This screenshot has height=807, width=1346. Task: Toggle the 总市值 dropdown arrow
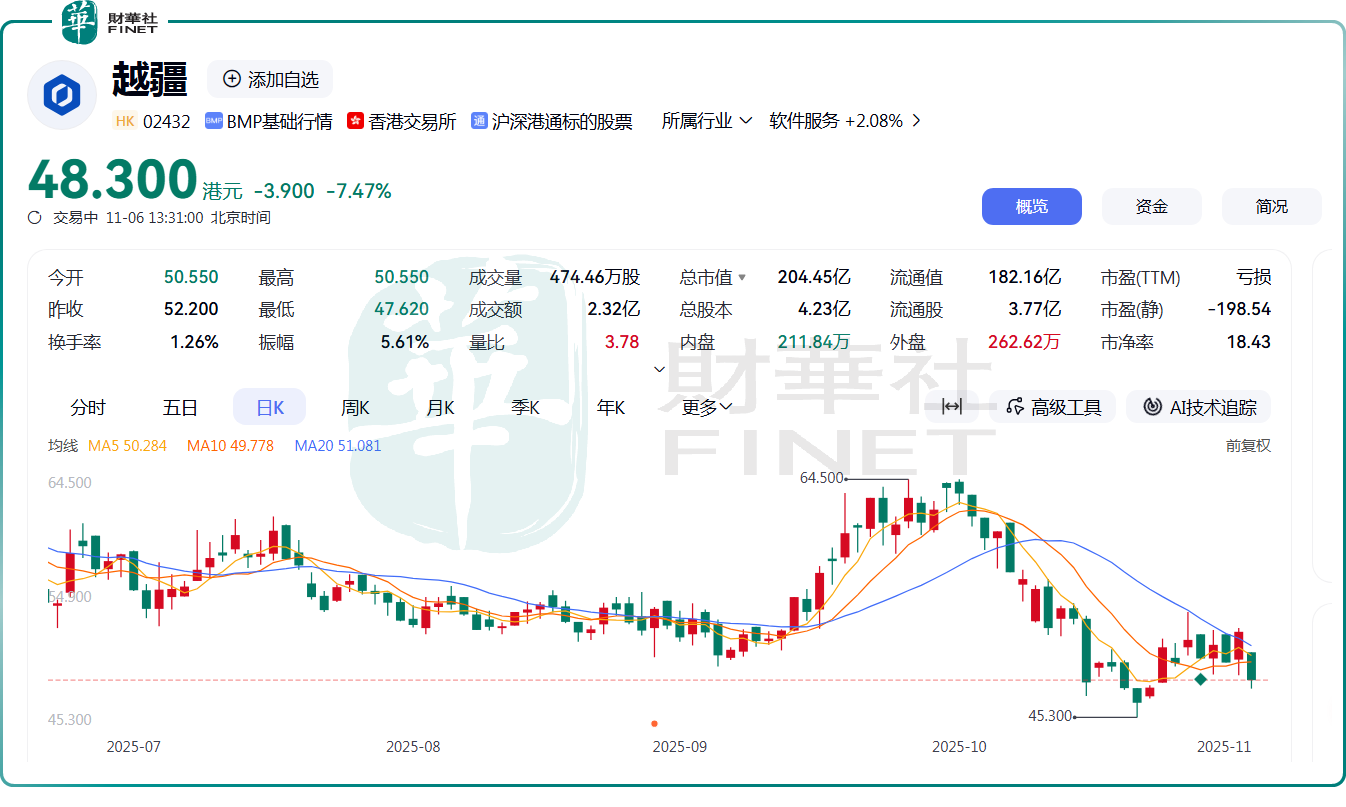pos(742,278)
